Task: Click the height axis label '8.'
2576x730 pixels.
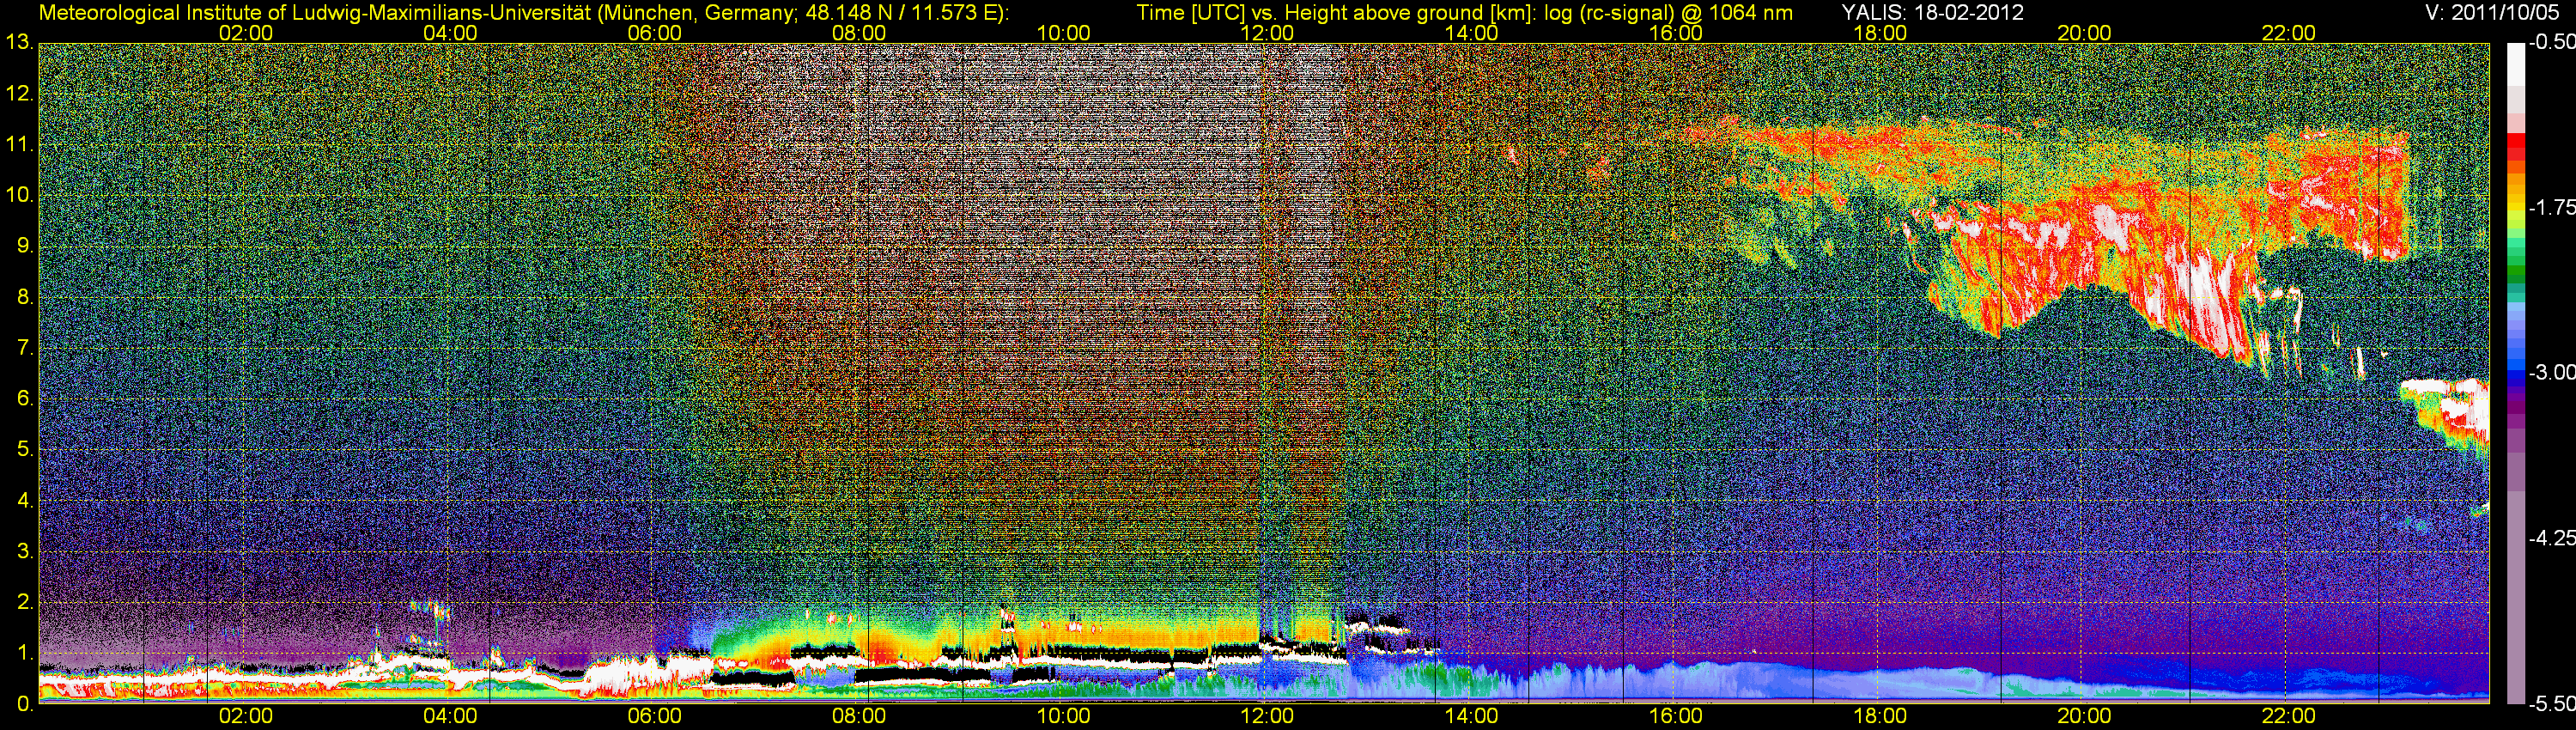Action: 24,297
